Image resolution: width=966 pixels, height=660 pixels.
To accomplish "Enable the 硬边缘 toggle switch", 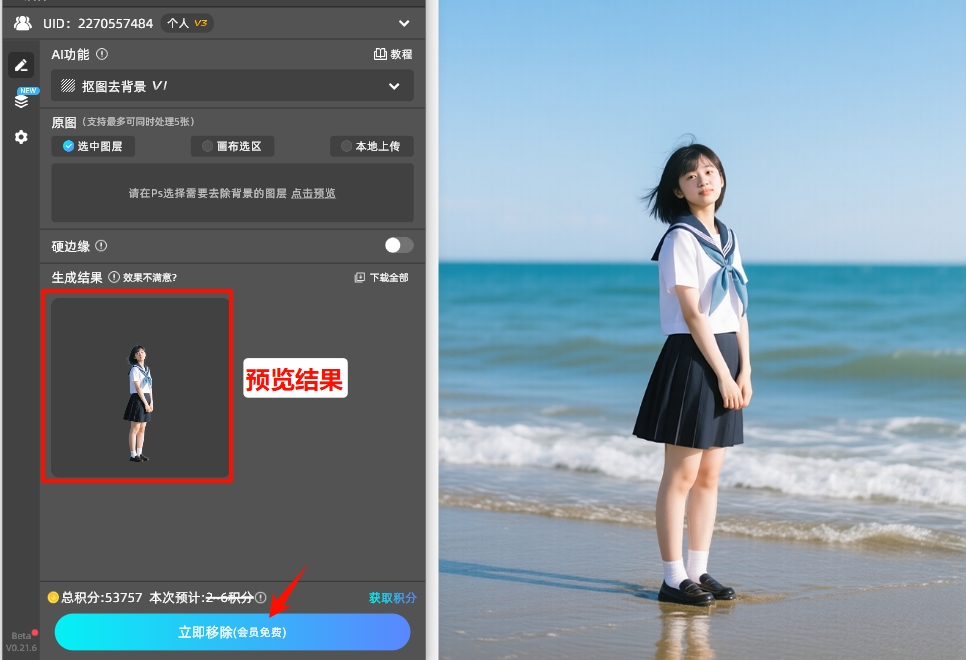I will click(396, 245).
